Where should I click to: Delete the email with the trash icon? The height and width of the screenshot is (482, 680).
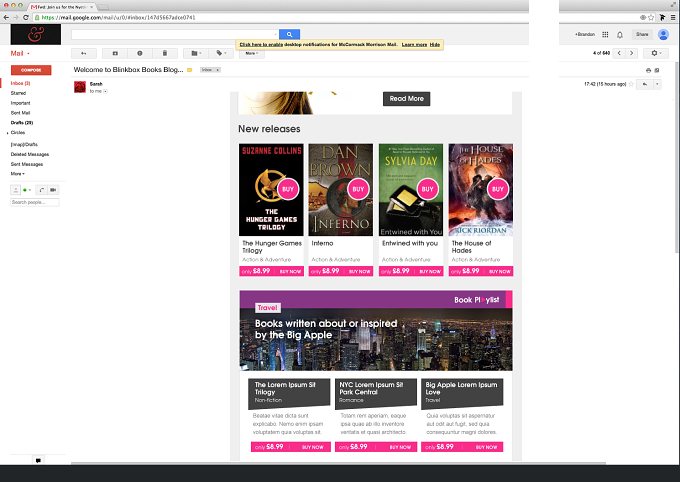point(165,53)
